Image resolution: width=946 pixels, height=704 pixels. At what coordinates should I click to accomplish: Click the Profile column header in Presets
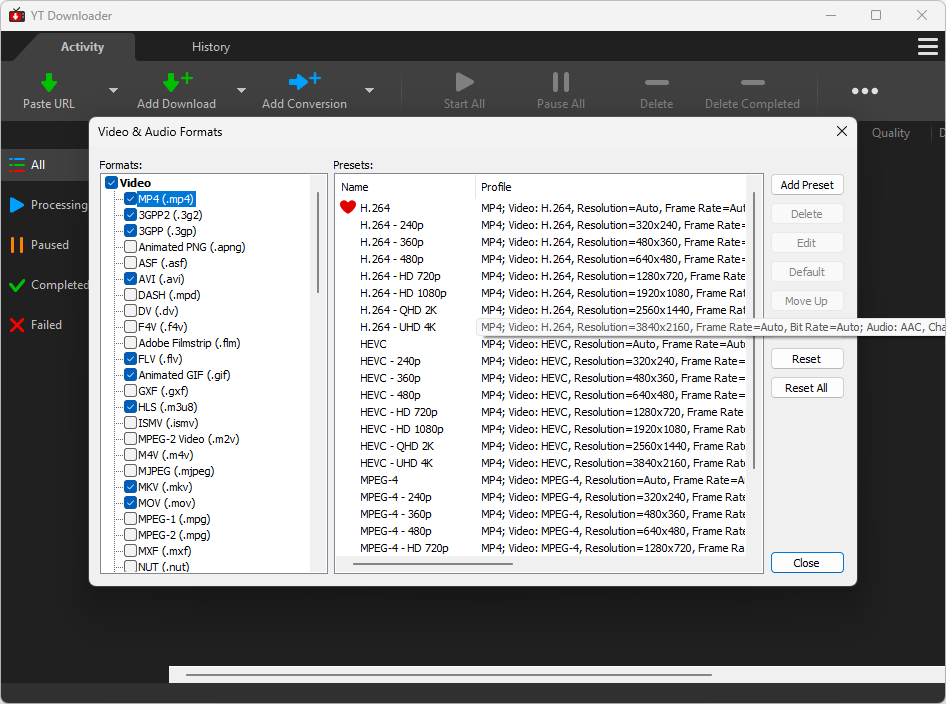tap(496, 187)
